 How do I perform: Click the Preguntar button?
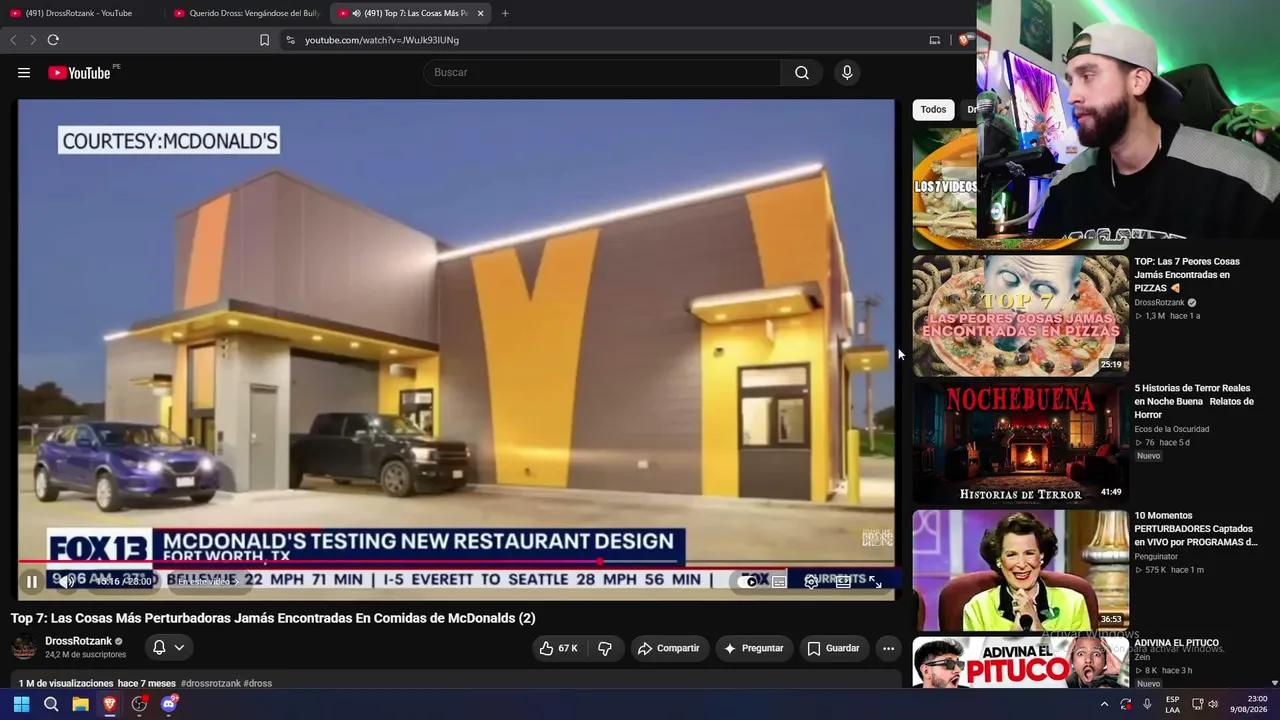[x=753, y=648]
